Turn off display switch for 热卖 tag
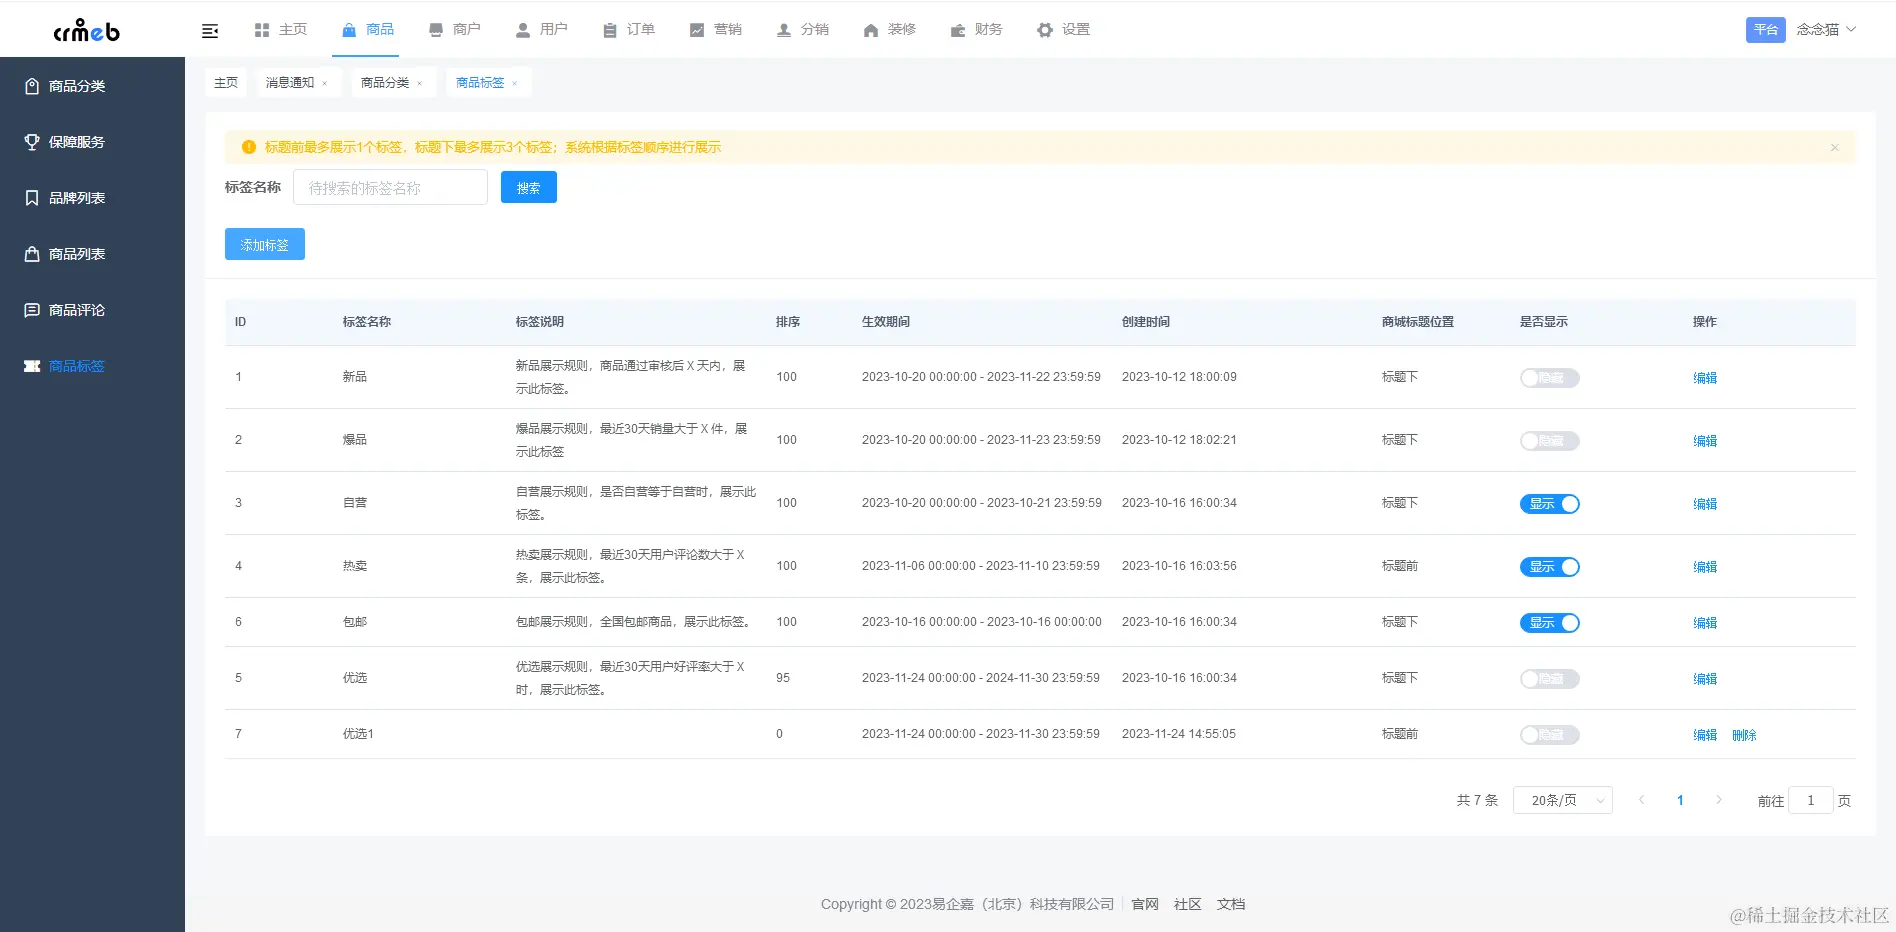Viewport: 1896px width, 932px height. pos(1549,567)
